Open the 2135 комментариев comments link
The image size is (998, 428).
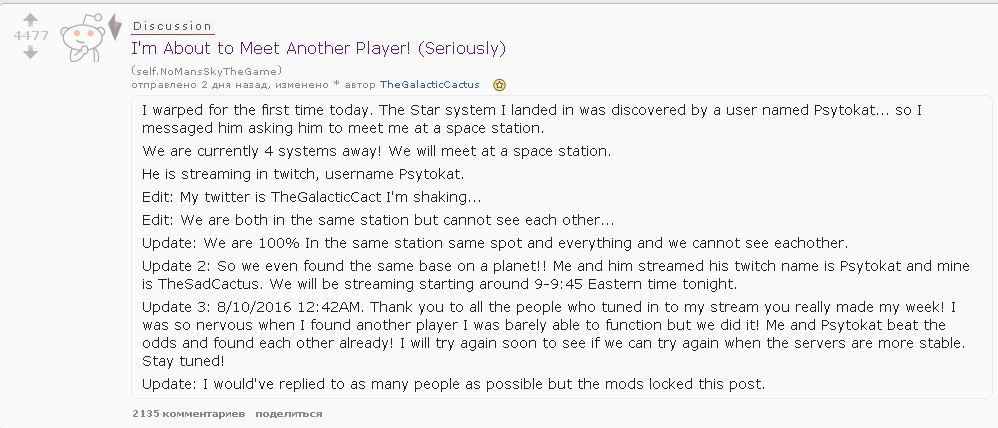tap(187, 413)
